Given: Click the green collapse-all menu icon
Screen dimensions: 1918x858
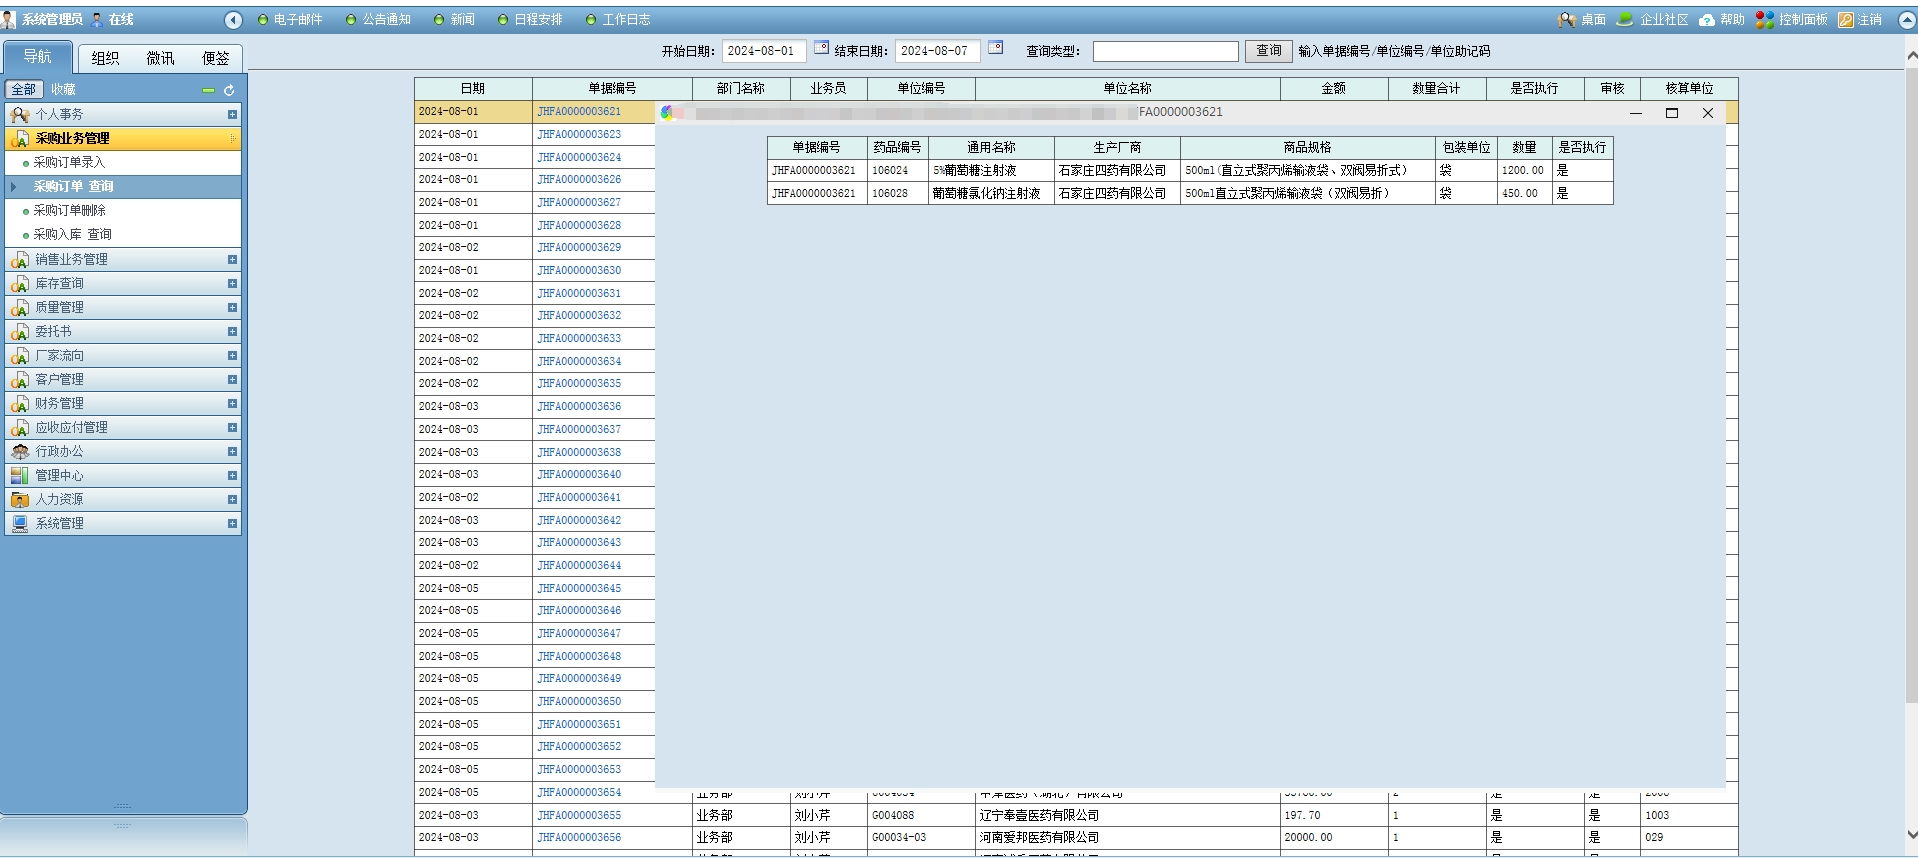Looking at the screenshot, I should click(x=208, y=90).
